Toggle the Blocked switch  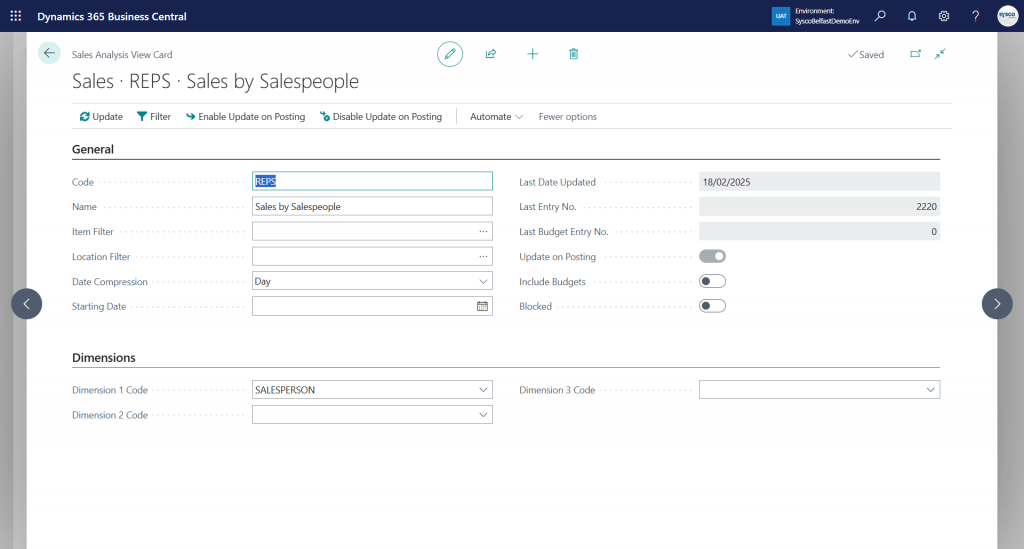712,306
